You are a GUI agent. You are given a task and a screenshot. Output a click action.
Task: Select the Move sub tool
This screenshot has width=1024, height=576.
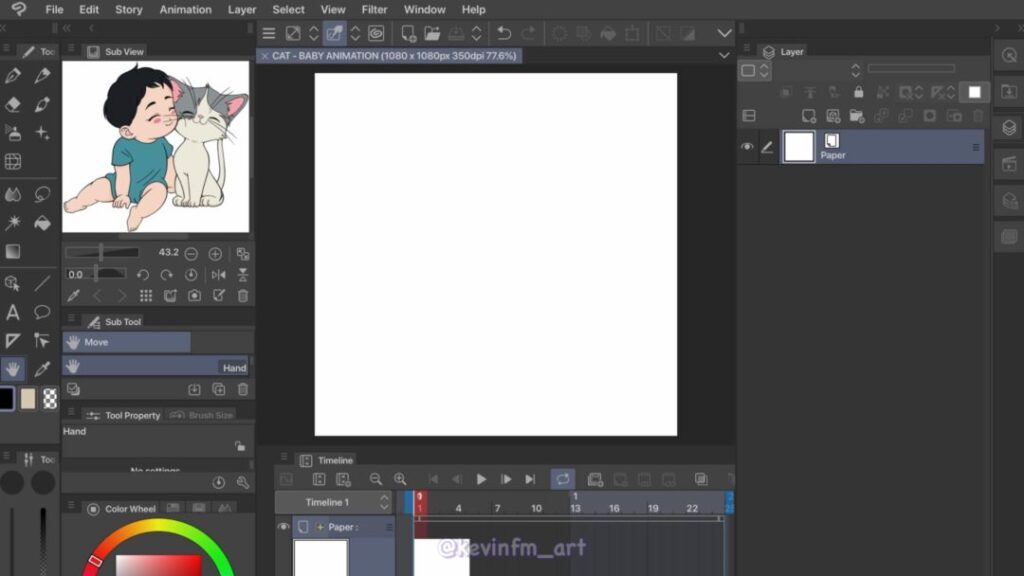click(126, 342)
